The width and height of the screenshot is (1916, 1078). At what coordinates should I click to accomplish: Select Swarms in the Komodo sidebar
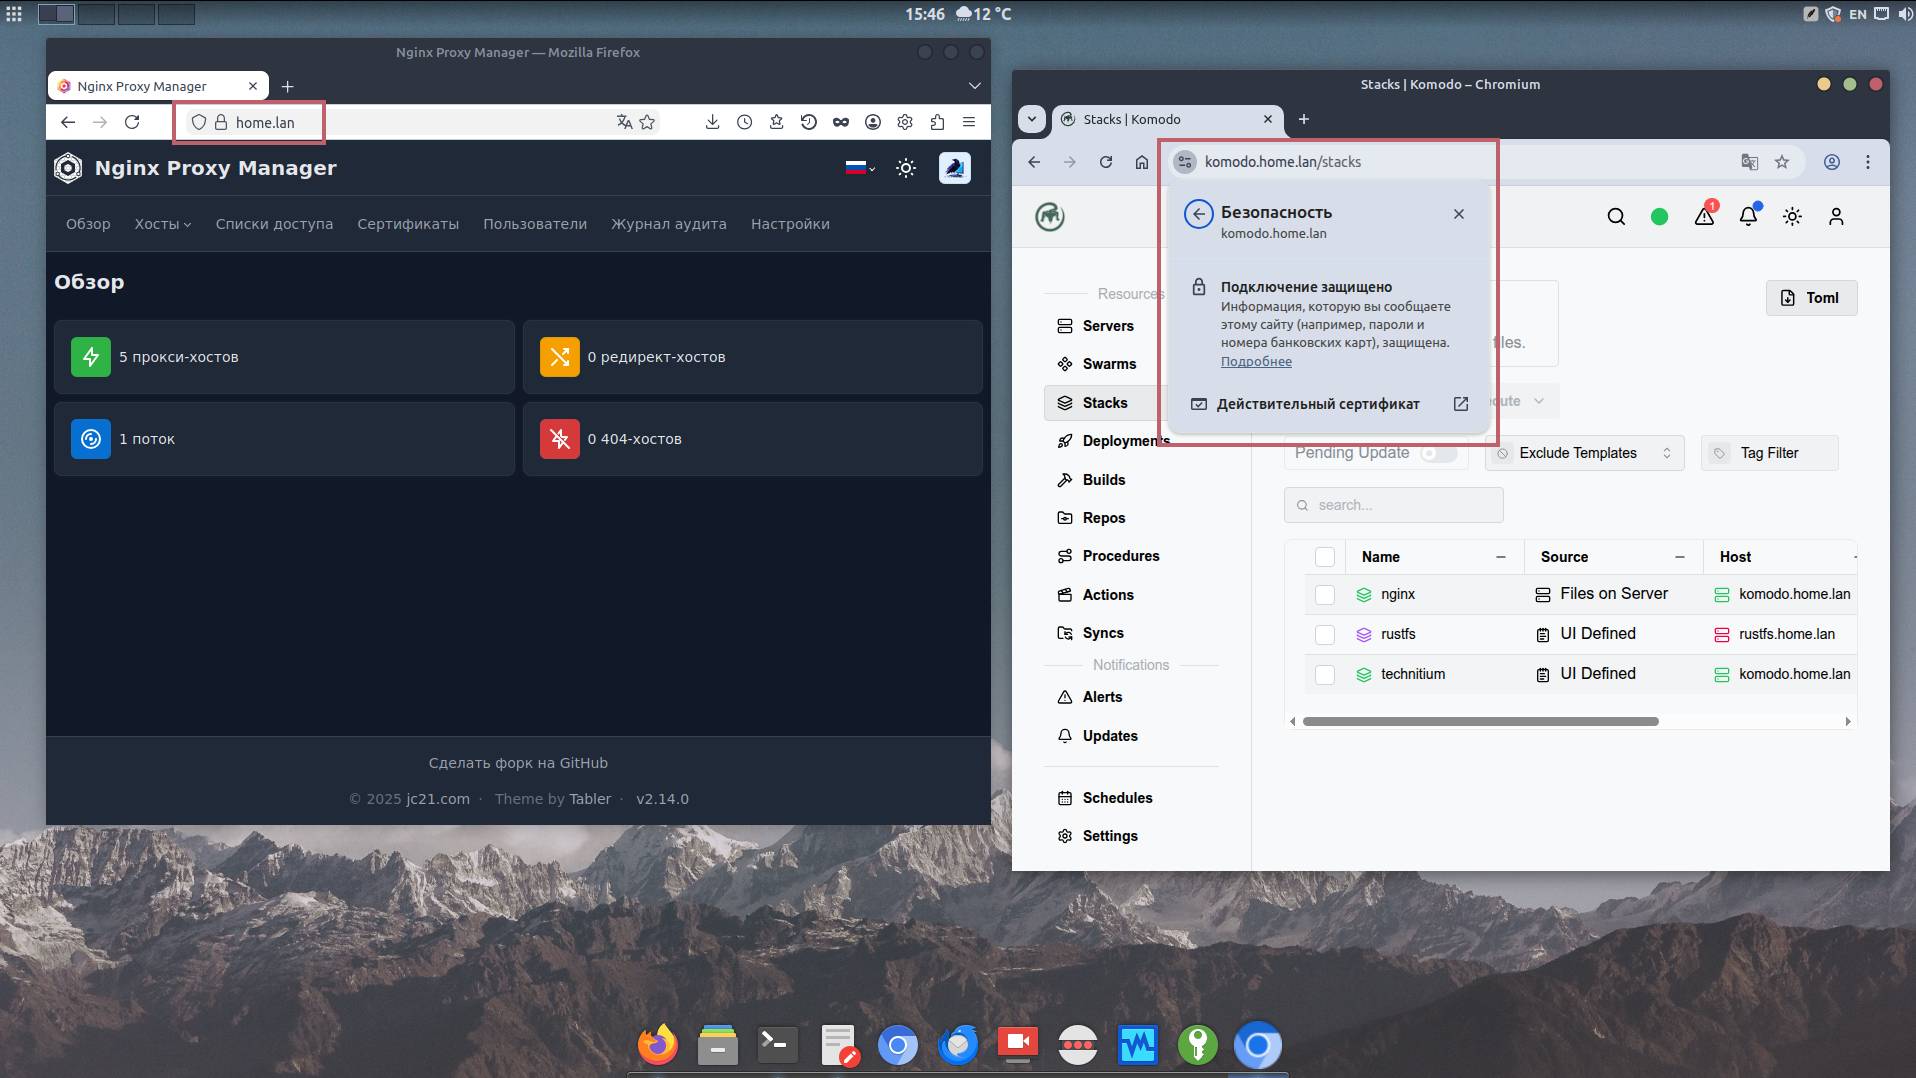1108,364
